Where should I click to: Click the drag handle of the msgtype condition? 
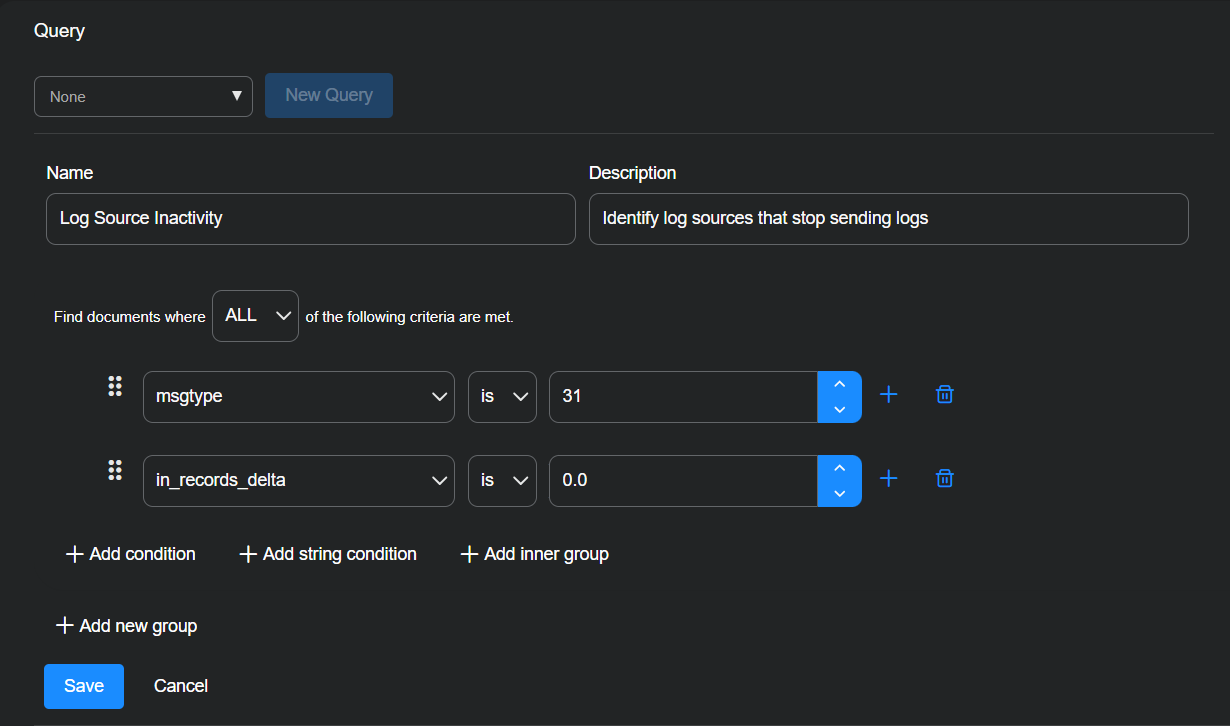pyautogui.click(x=115, y=385)
